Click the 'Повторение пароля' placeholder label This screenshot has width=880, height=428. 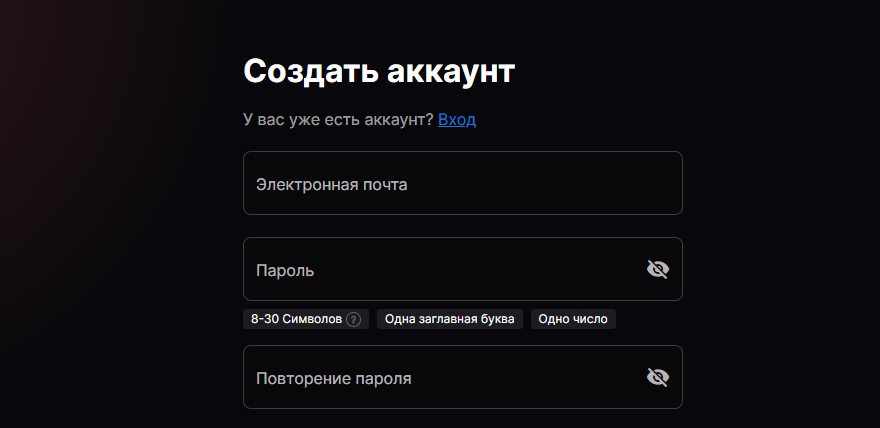(x=333, y=379)
